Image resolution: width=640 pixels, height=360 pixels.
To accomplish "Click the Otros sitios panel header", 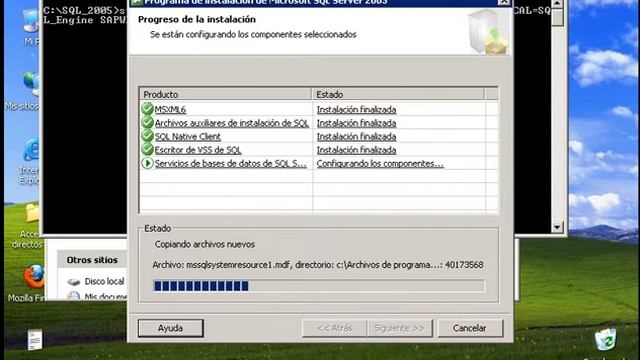I will pyautogui.click(x=92, y=260).
